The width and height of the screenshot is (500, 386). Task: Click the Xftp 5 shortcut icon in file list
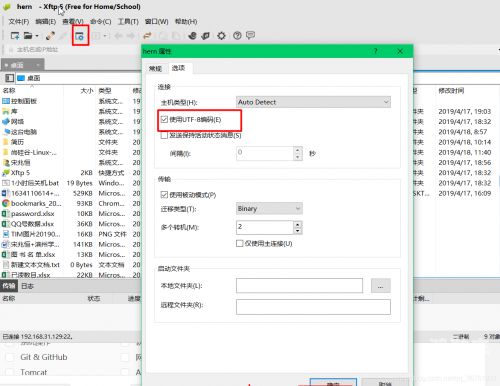tap(6, 173)
